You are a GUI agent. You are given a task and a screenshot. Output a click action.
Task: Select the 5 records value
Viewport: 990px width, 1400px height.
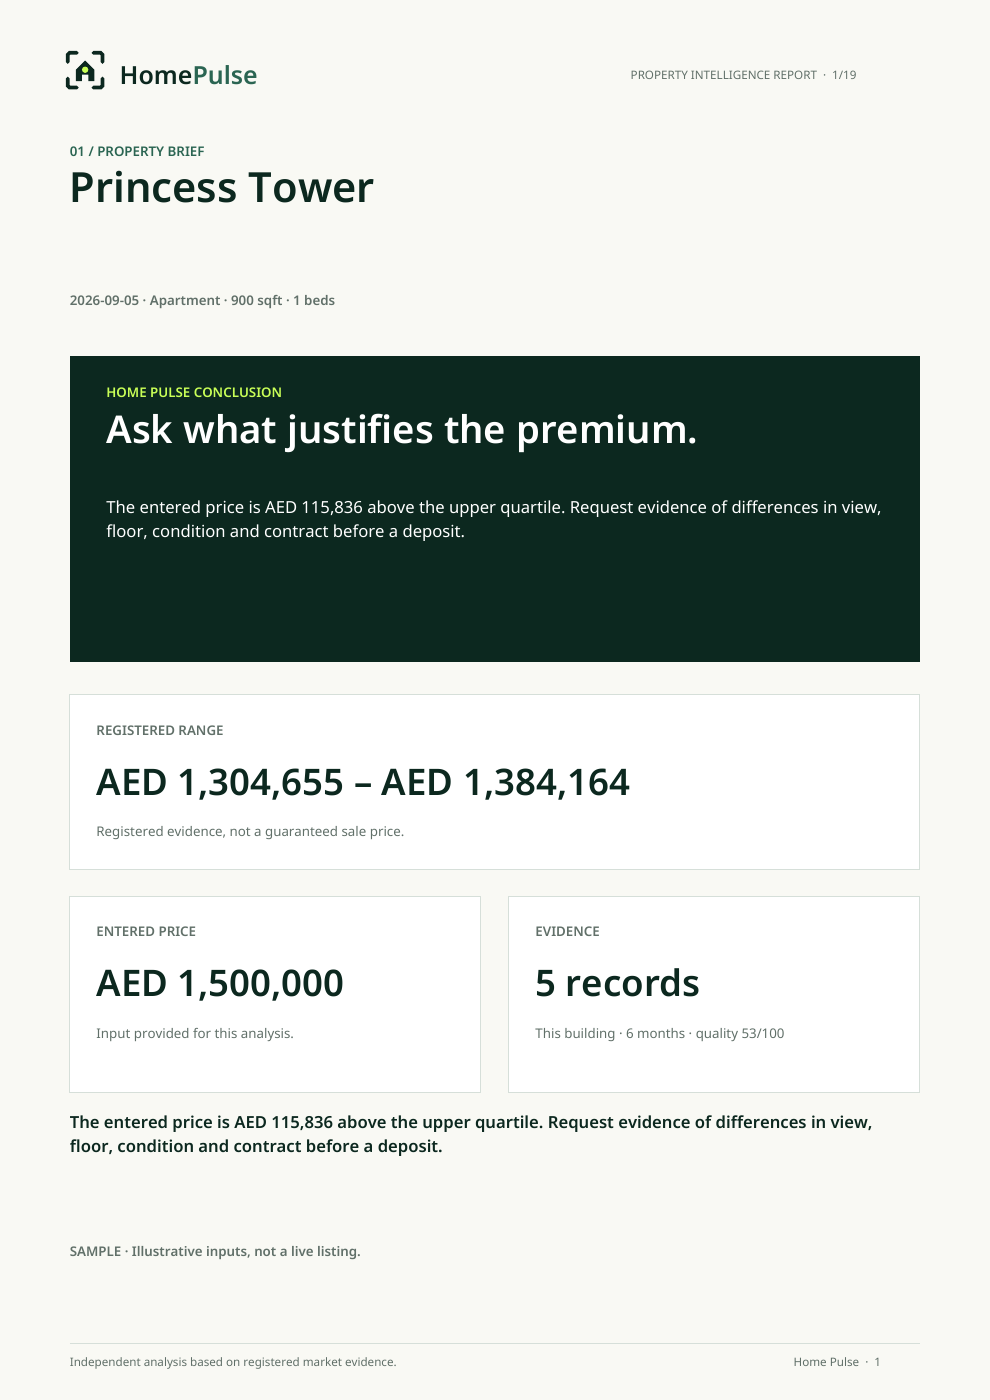617,983
